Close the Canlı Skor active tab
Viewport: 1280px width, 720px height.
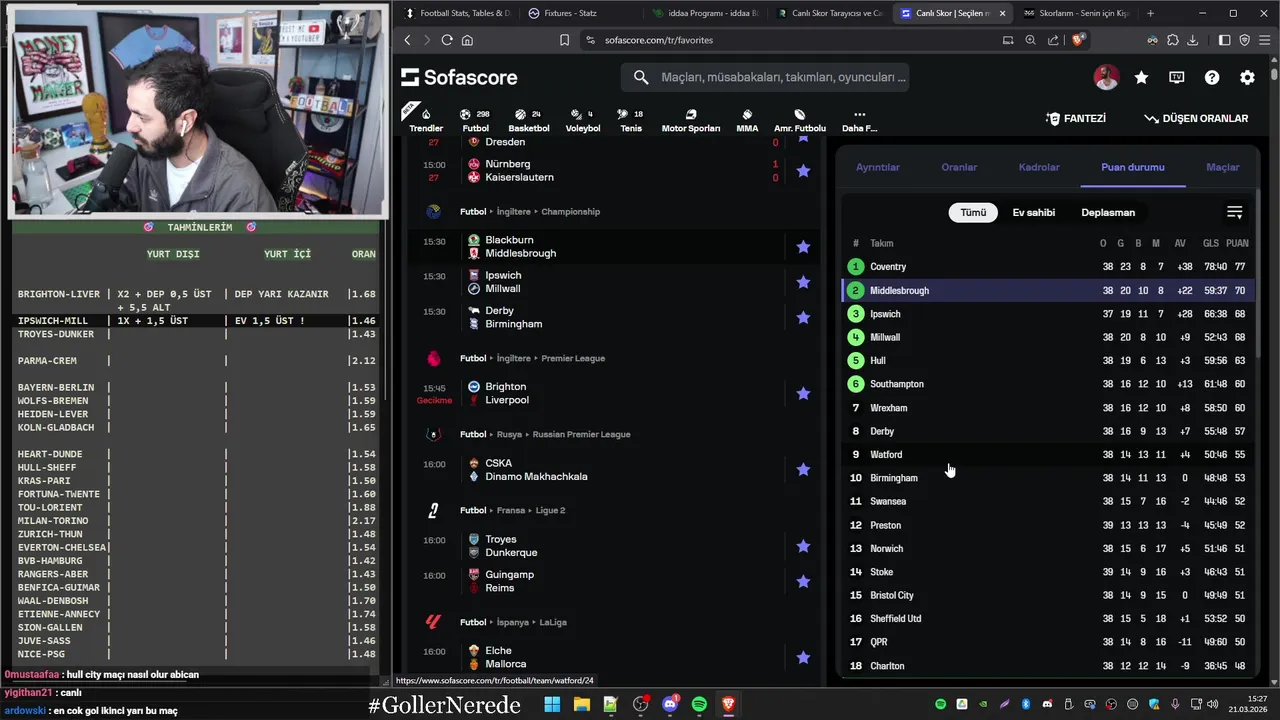point(1001,13)
